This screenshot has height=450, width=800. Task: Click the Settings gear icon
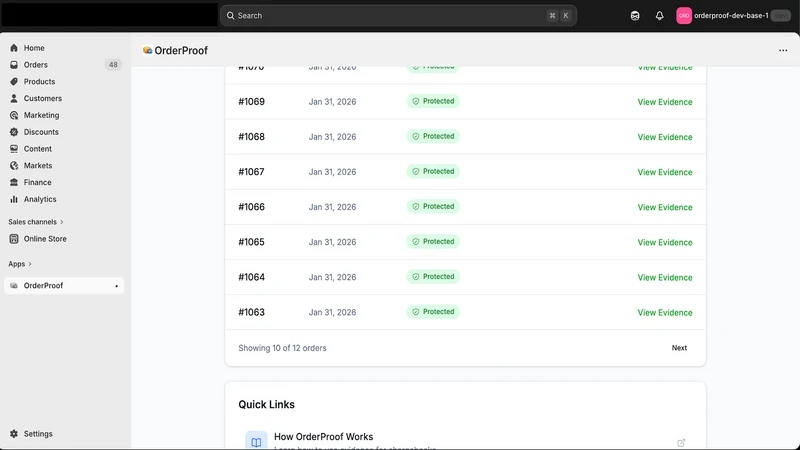(x=14, y=434)
